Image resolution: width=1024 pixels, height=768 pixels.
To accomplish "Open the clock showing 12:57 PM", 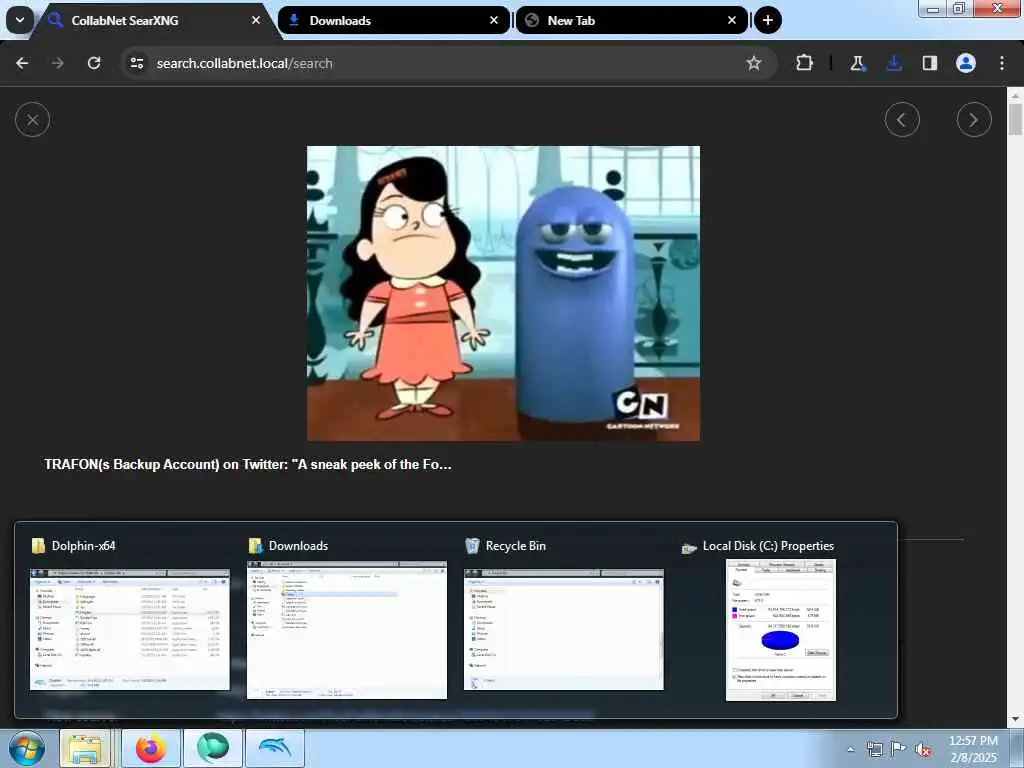I will 973,749.
